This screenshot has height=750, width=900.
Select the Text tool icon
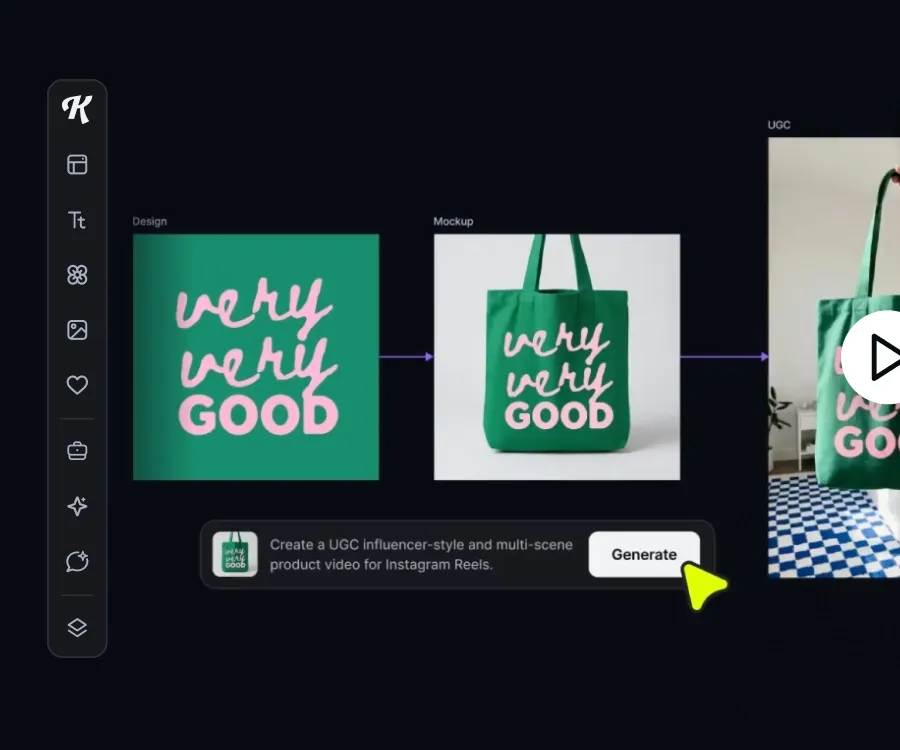[x=77, y=220]
